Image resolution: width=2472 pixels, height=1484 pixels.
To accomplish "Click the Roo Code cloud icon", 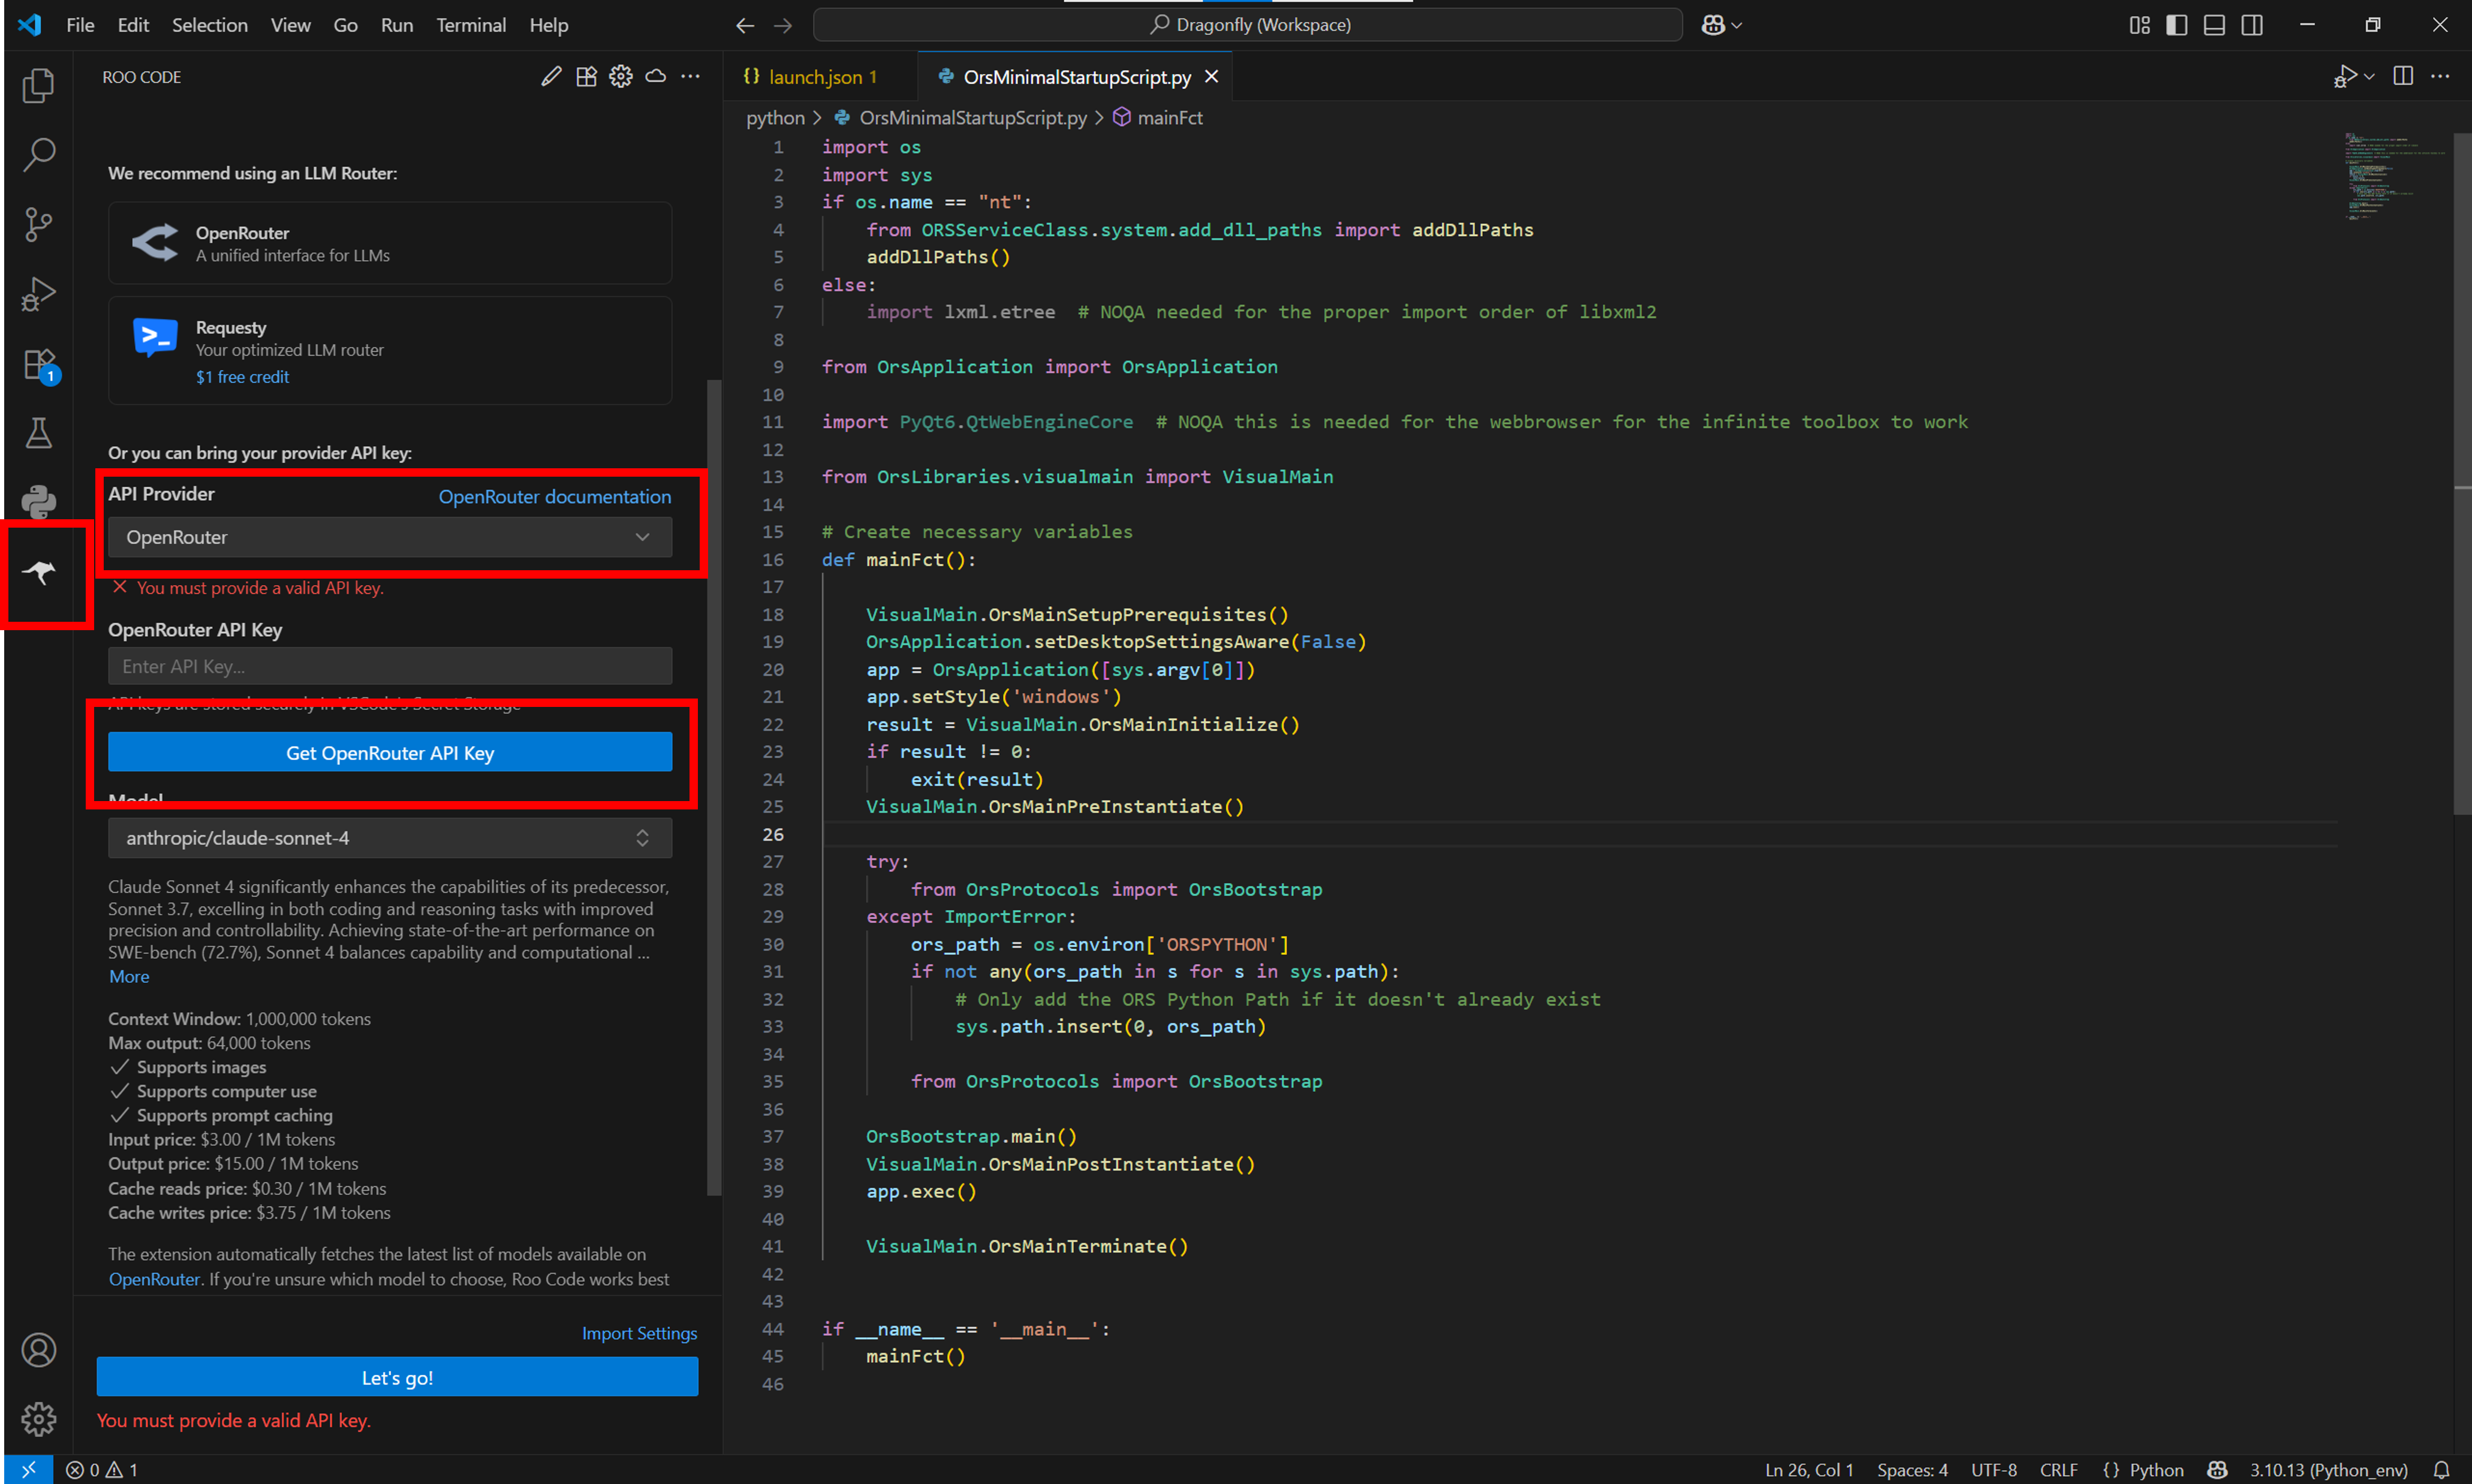I will [656, 77].
